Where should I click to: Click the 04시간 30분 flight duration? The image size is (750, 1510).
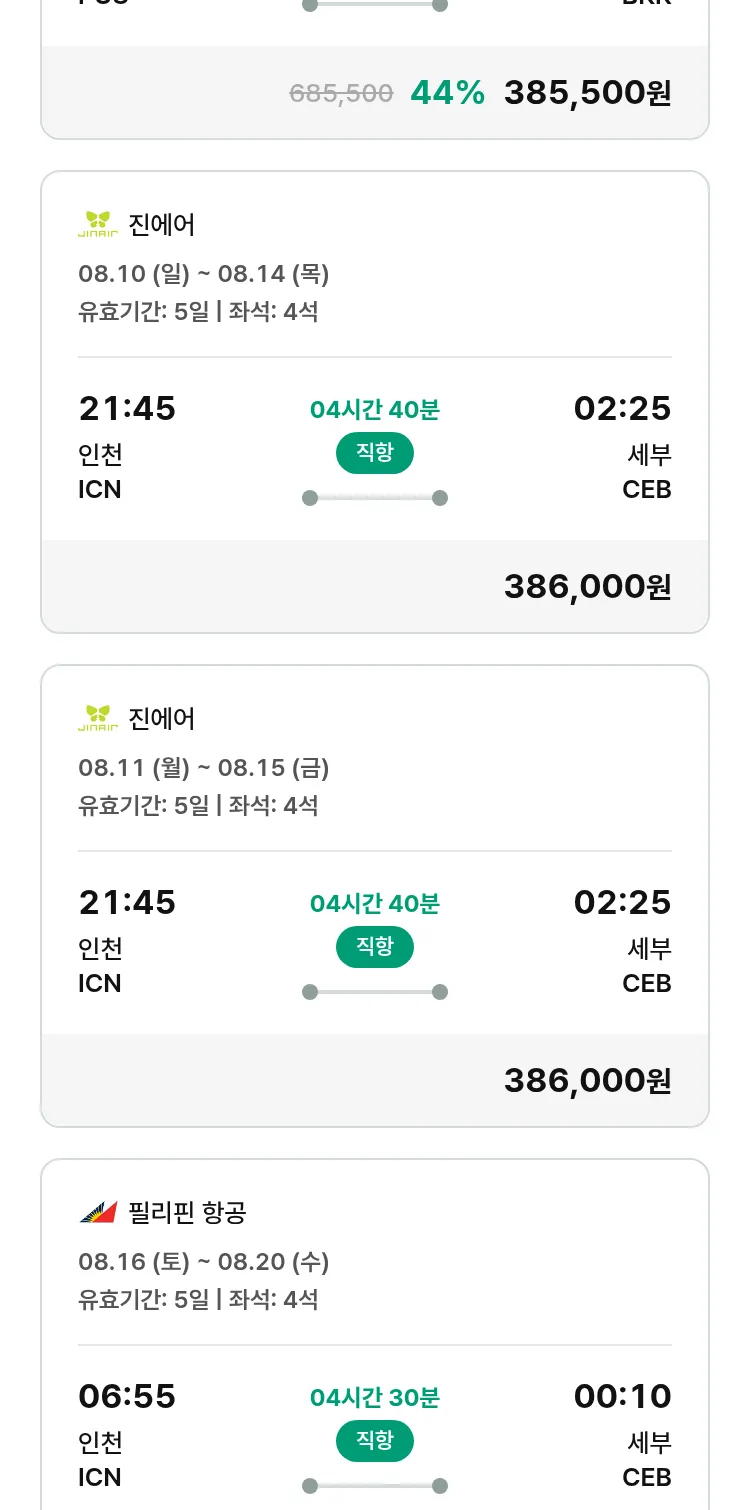coord(375,1397)
